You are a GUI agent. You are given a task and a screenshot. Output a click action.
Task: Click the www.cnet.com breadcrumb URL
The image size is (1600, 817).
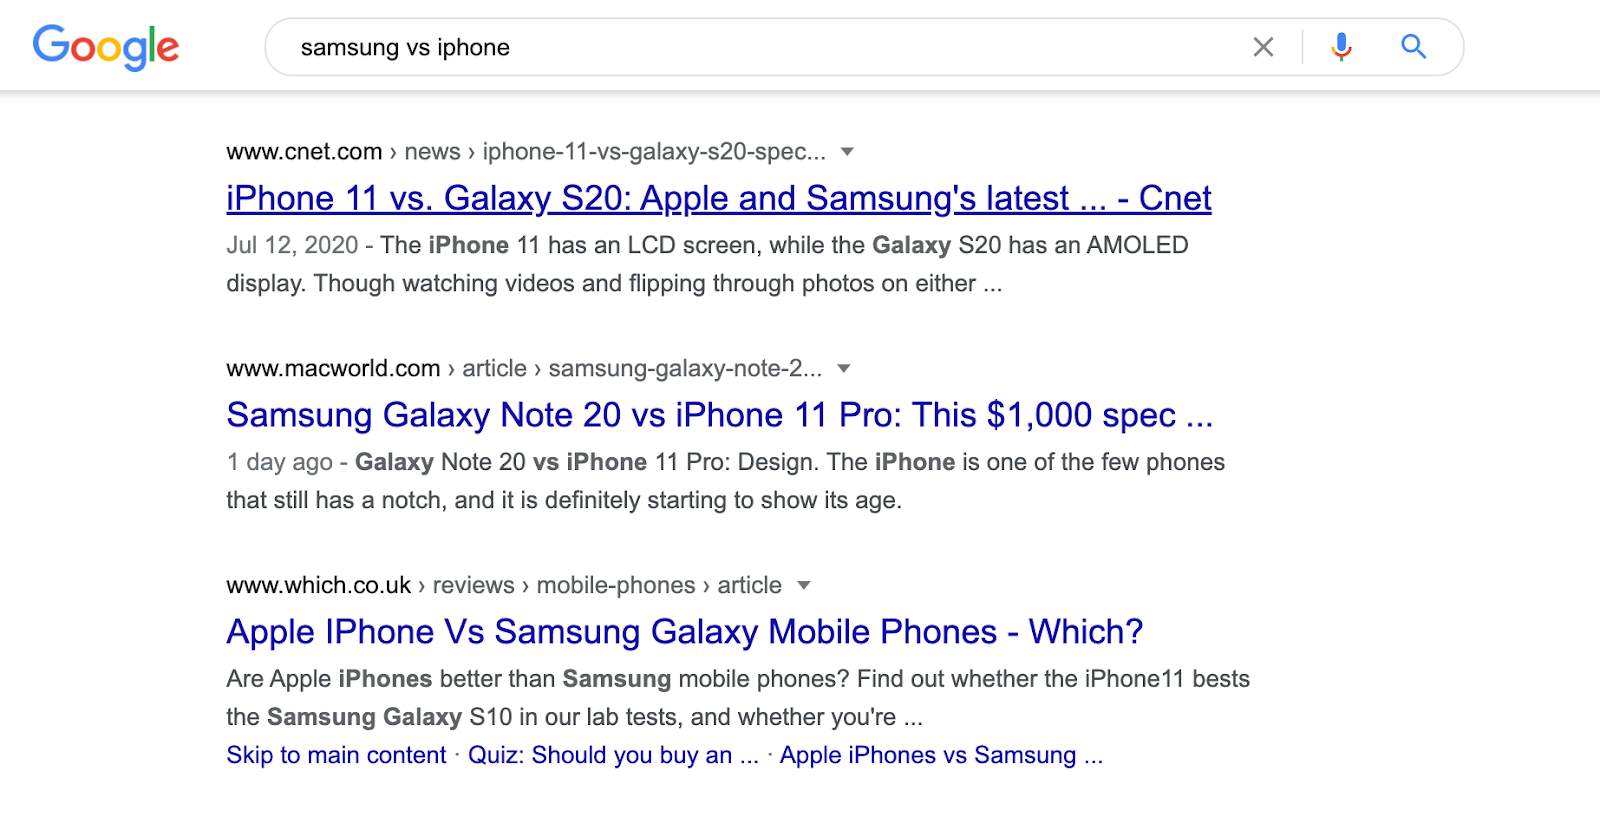(304, 152)
